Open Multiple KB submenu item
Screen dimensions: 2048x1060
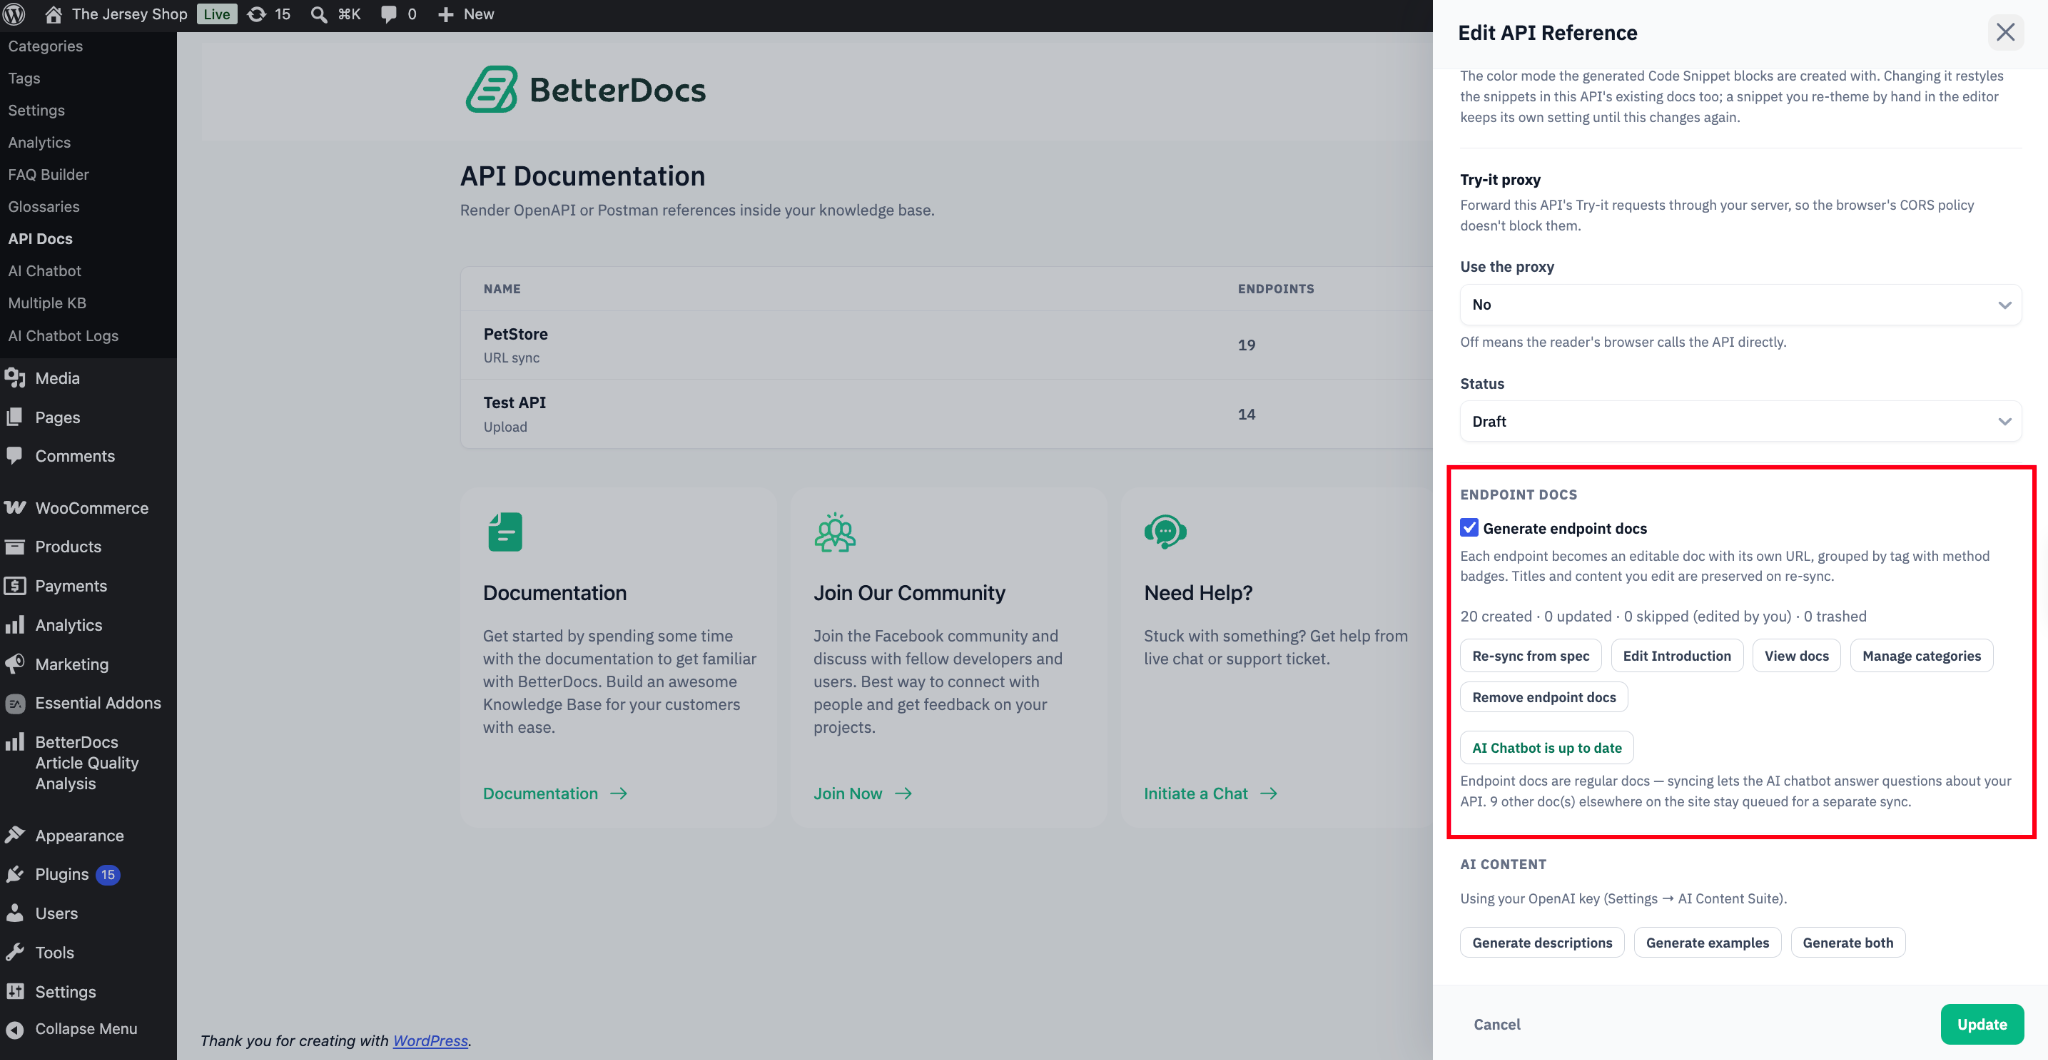[47, 303]
